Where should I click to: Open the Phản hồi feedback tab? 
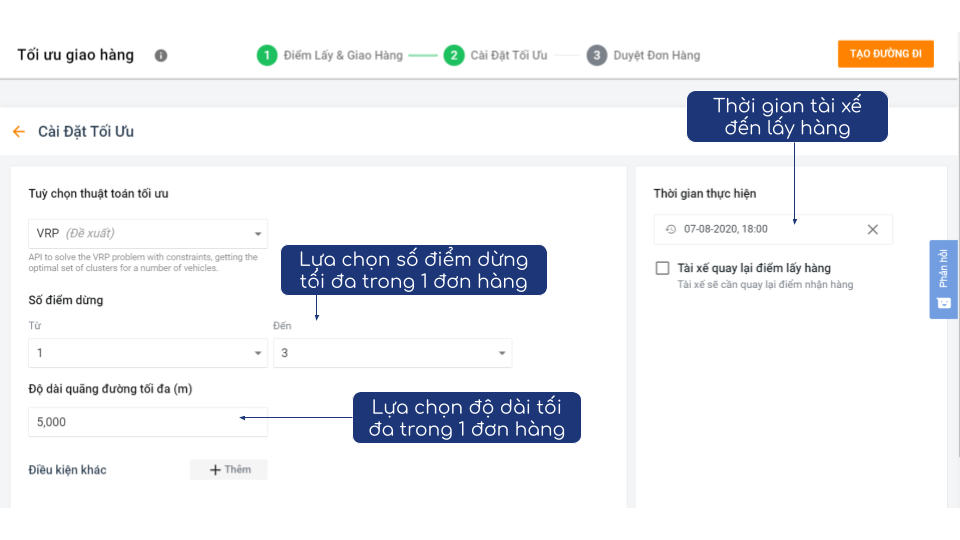coord(943,279)
